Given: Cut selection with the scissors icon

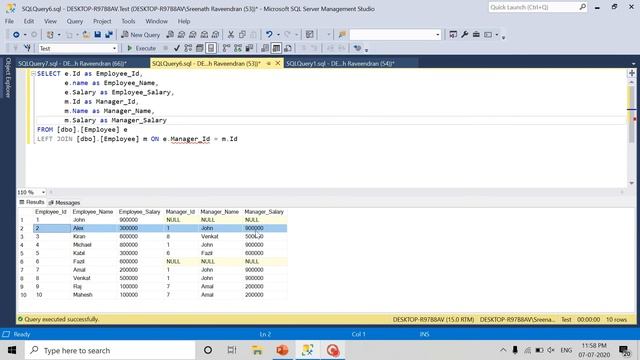Looking at the screenshot, I should (x=231, y=35).
